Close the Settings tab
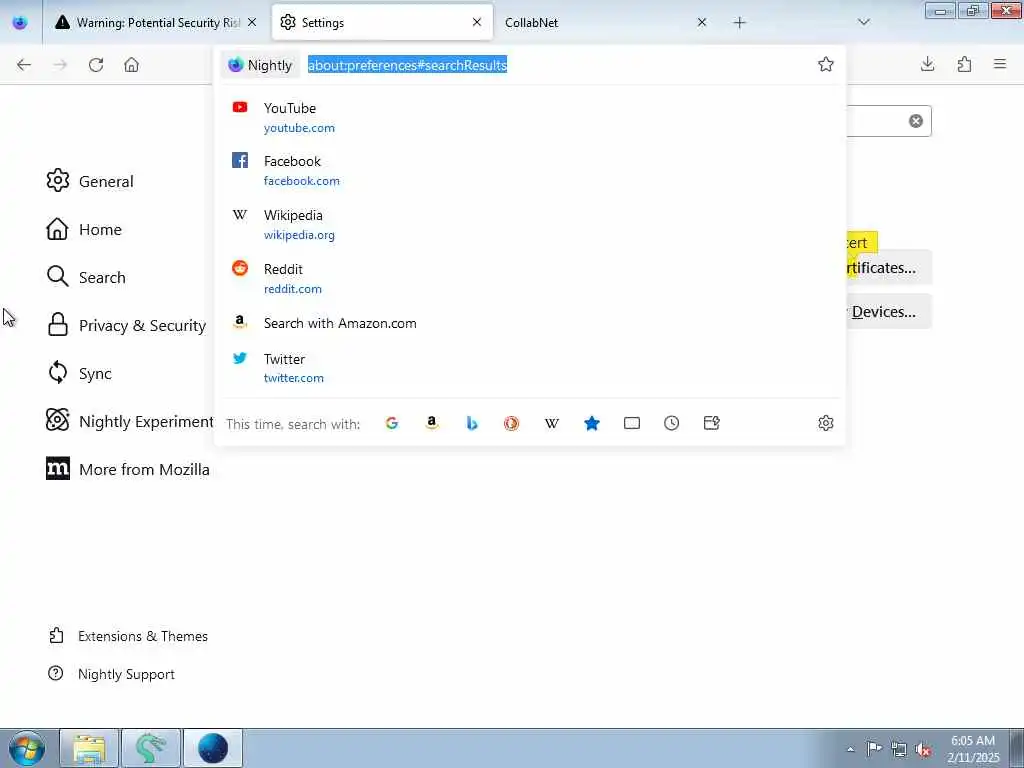 click(477, 22)
